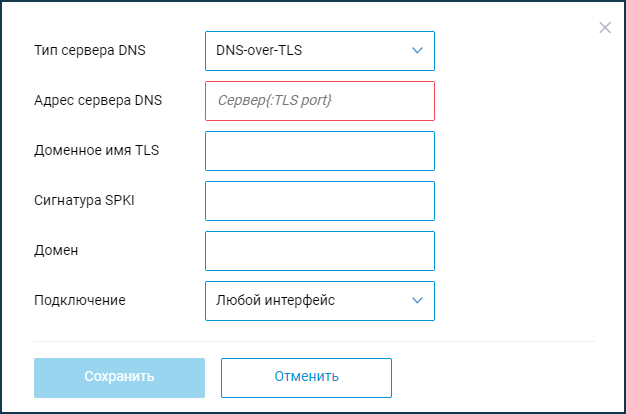Open the Любой интерфейс connection dropdown
626x414 pixels.
(x=310, y=300)
